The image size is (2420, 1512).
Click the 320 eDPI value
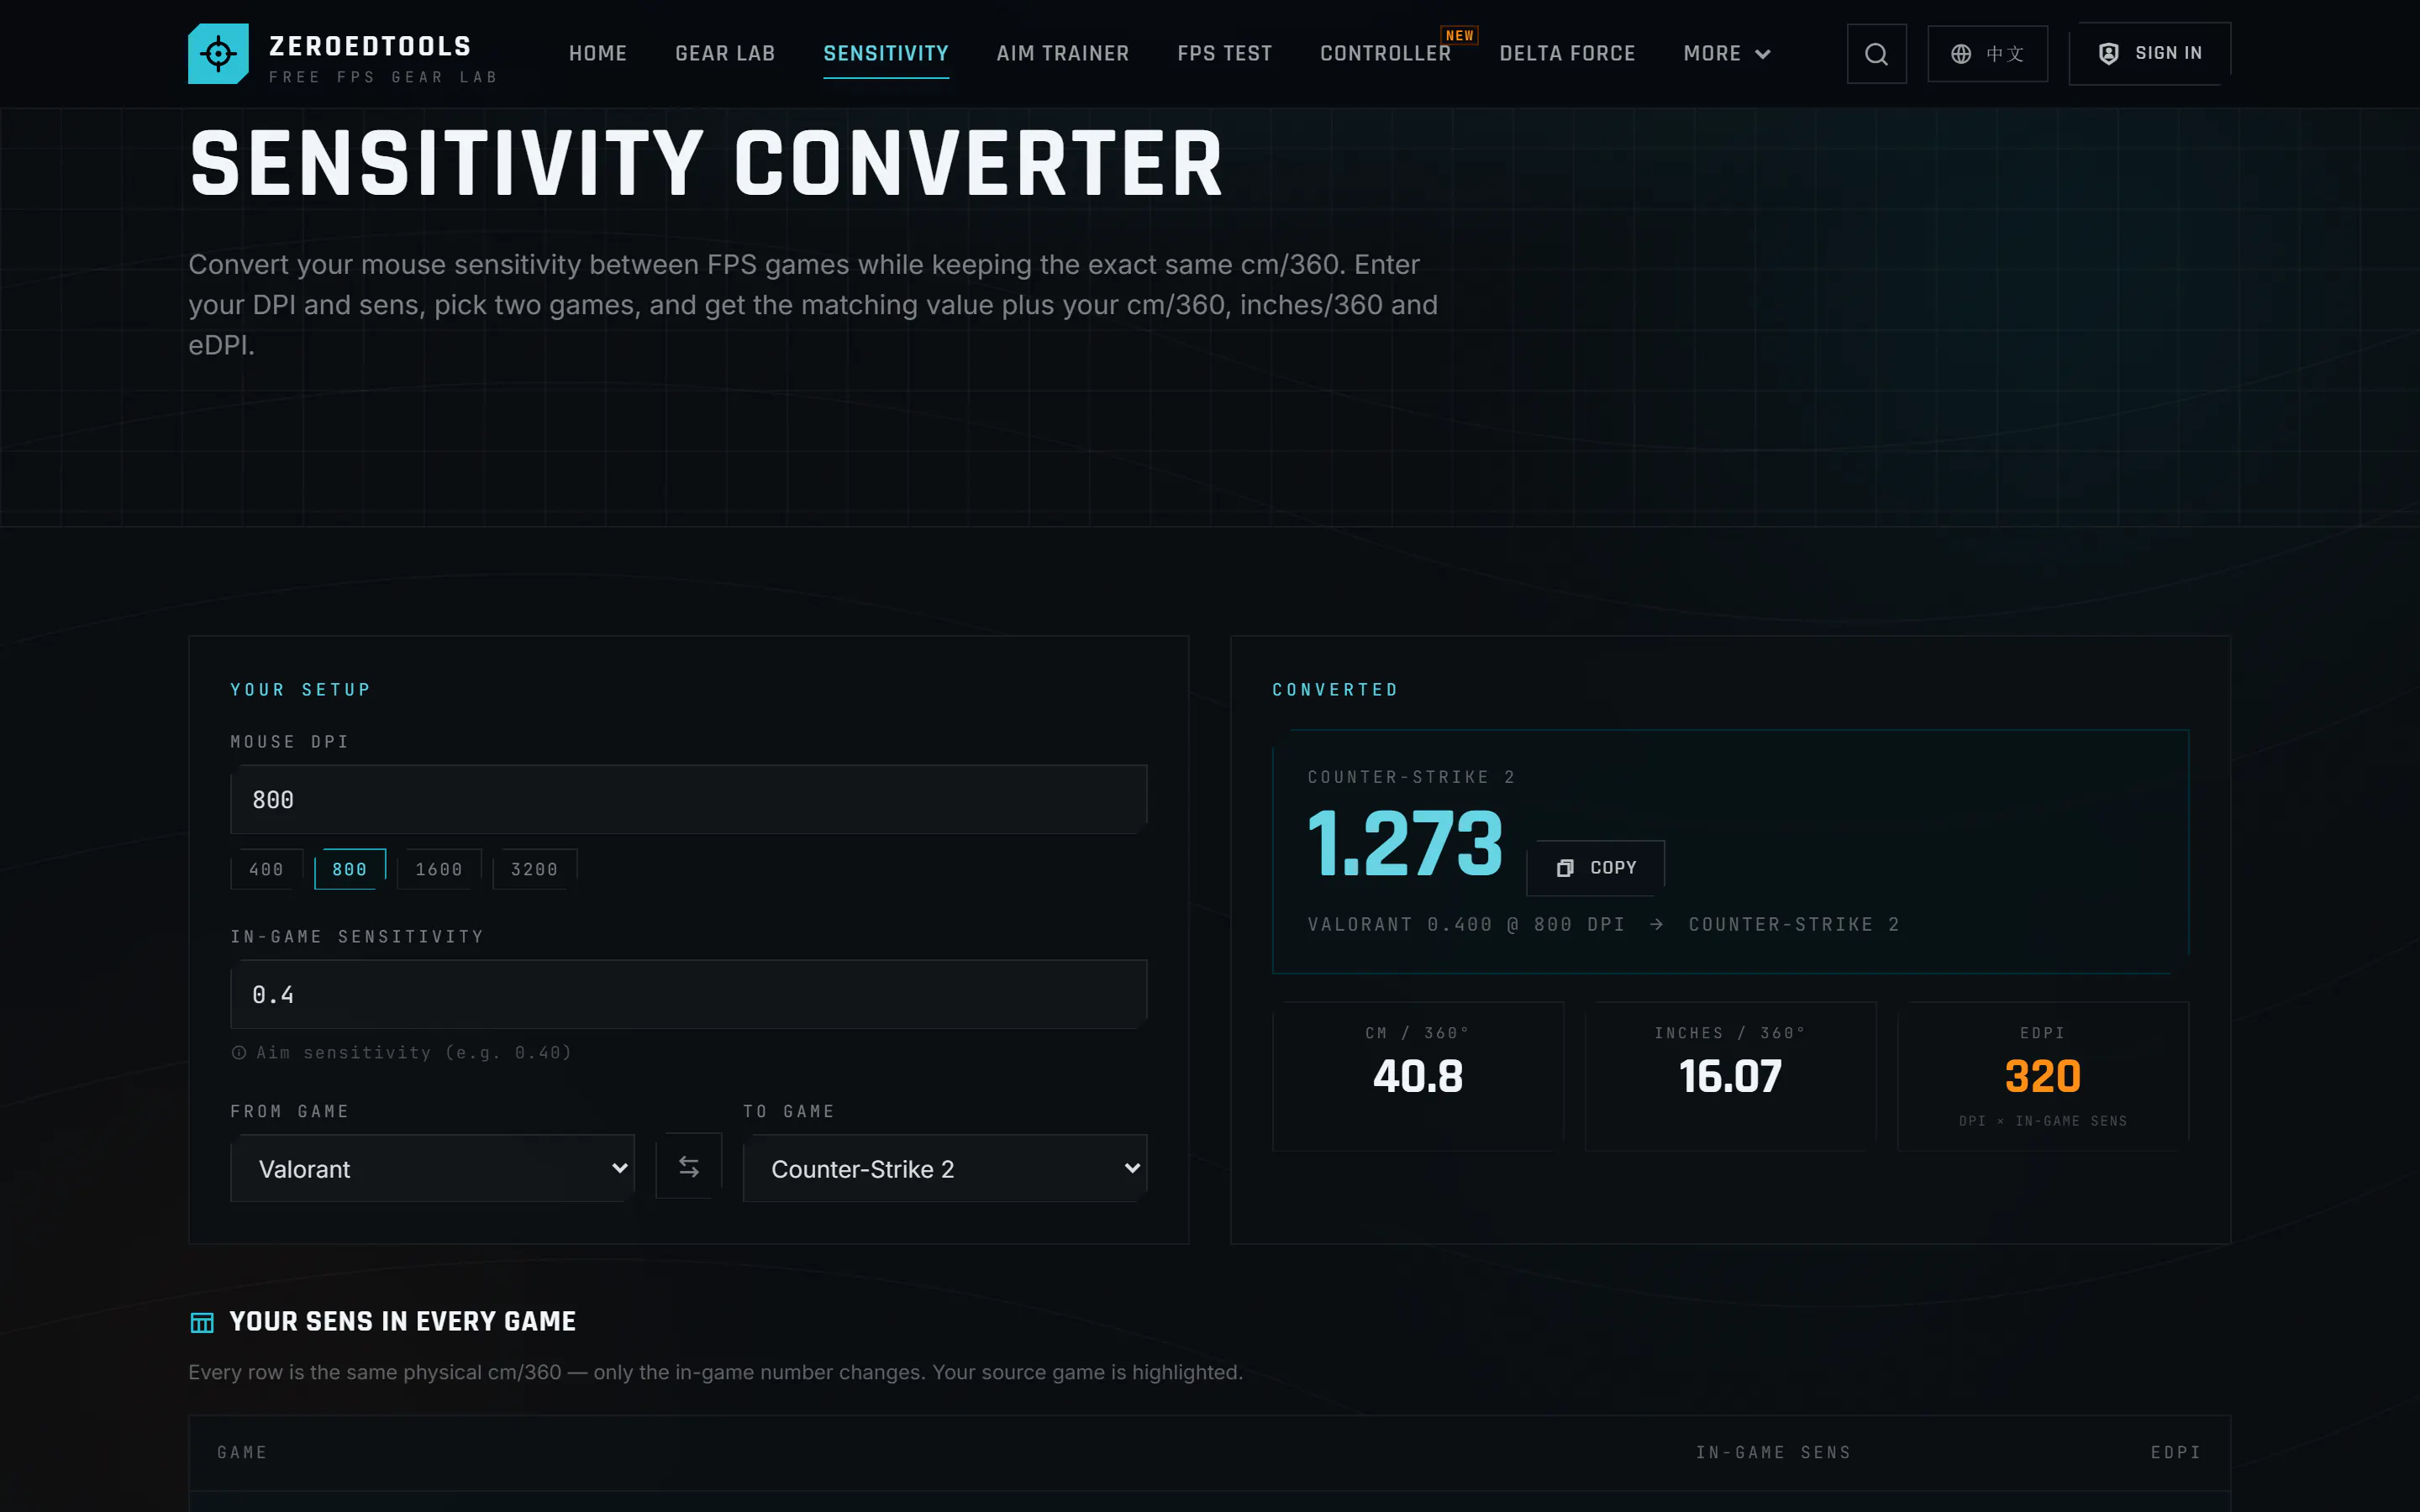tap(2043, 1077)
